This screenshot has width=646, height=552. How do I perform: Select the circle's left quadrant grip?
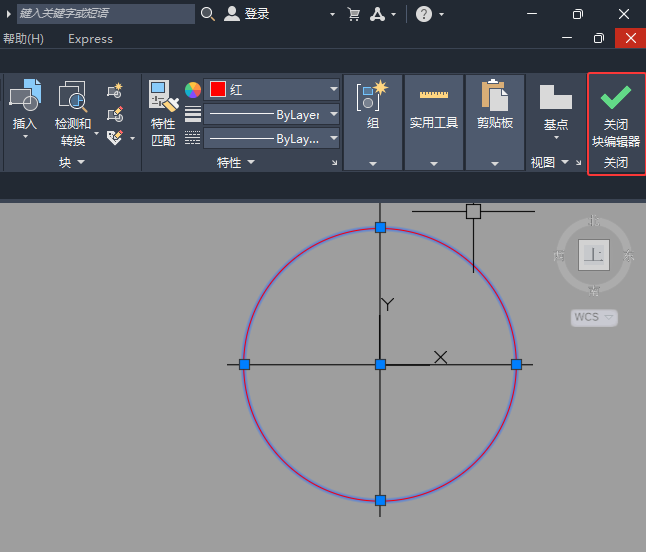244,364
